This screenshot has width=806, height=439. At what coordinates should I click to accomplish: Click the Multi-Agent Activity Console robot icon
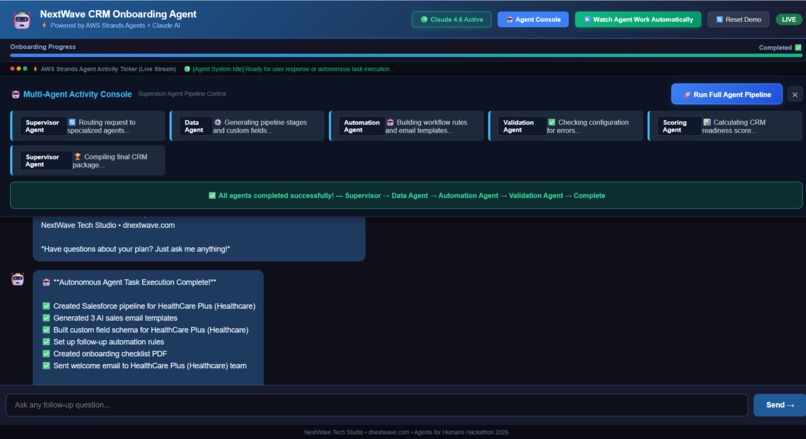point(15,94)
